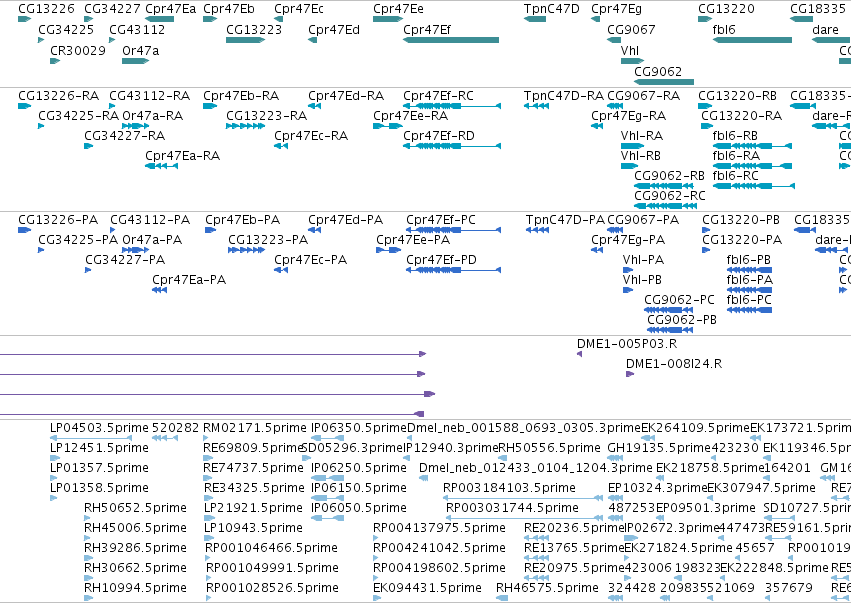Select the RP003184103.5prime cDNA label
This screenshot has width=851, height=603.
[x=509, y=488]
